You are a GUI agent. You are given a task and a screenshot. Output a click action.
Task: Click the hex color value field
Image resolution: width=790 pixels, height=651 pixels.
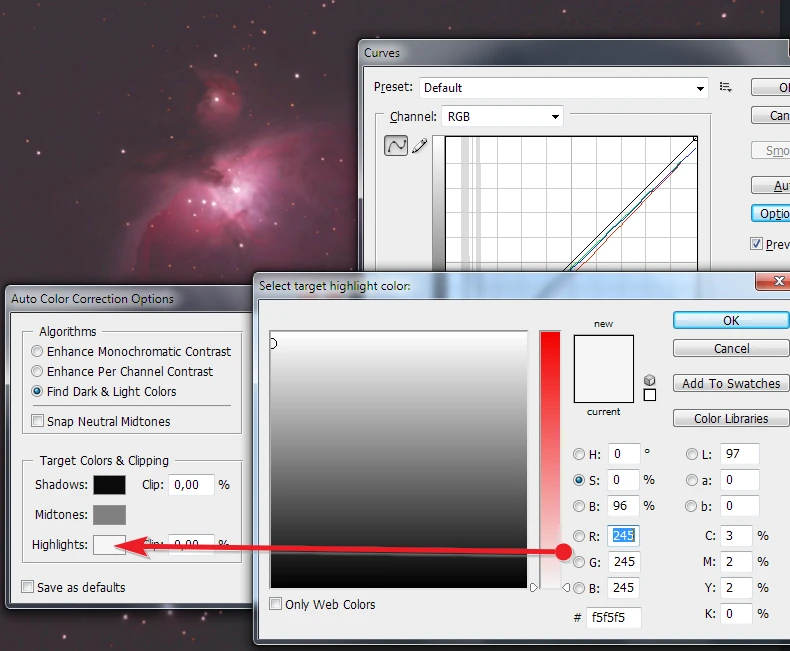click(x=613, y=617)
